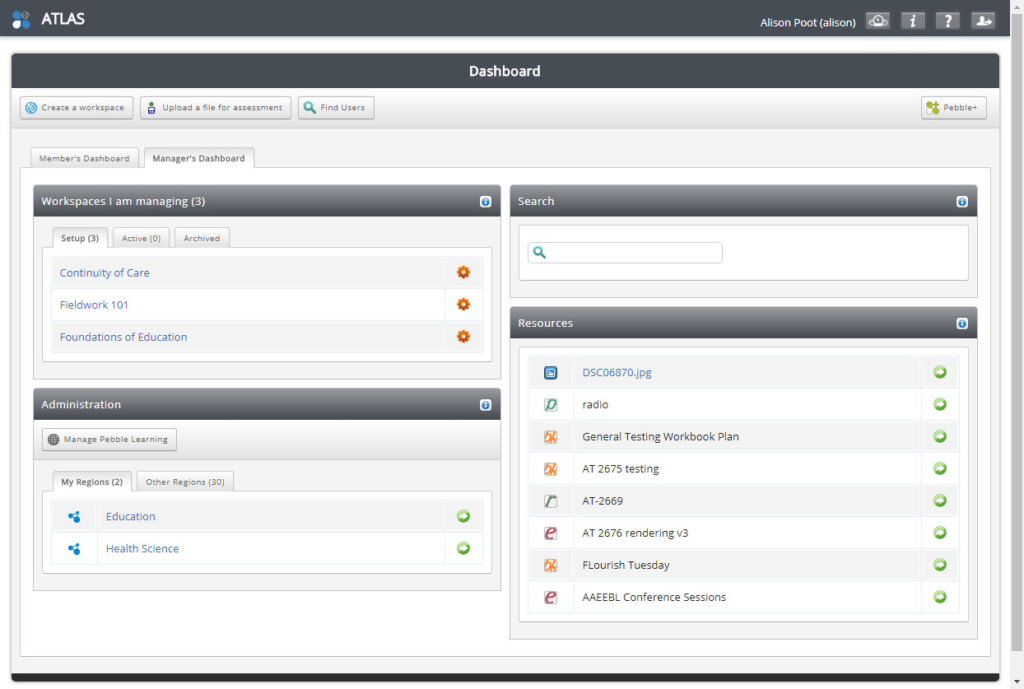Click green arrow for FLourish Tuesday

(940, 565)
